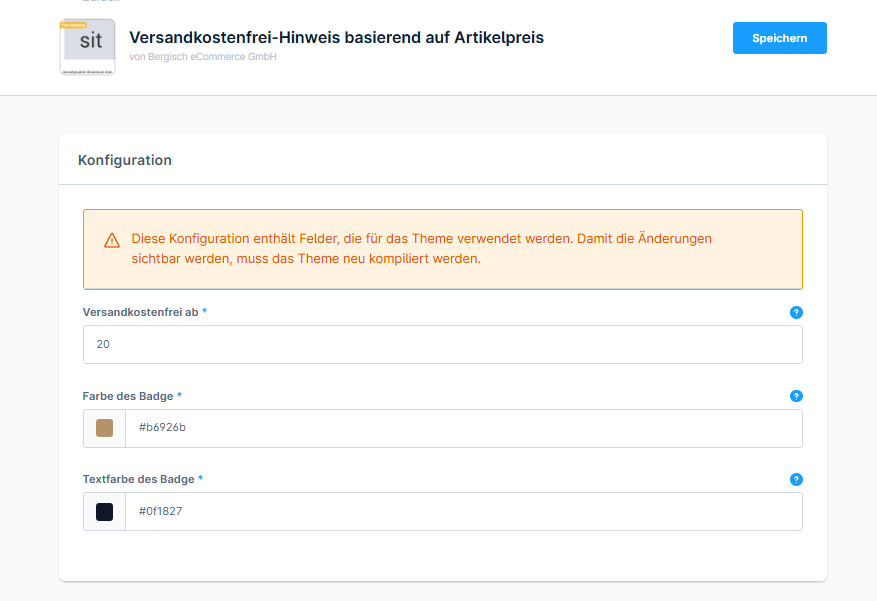Click the #0f1827 hex color input
Viewport: 877px width, 601px height.
463,512
